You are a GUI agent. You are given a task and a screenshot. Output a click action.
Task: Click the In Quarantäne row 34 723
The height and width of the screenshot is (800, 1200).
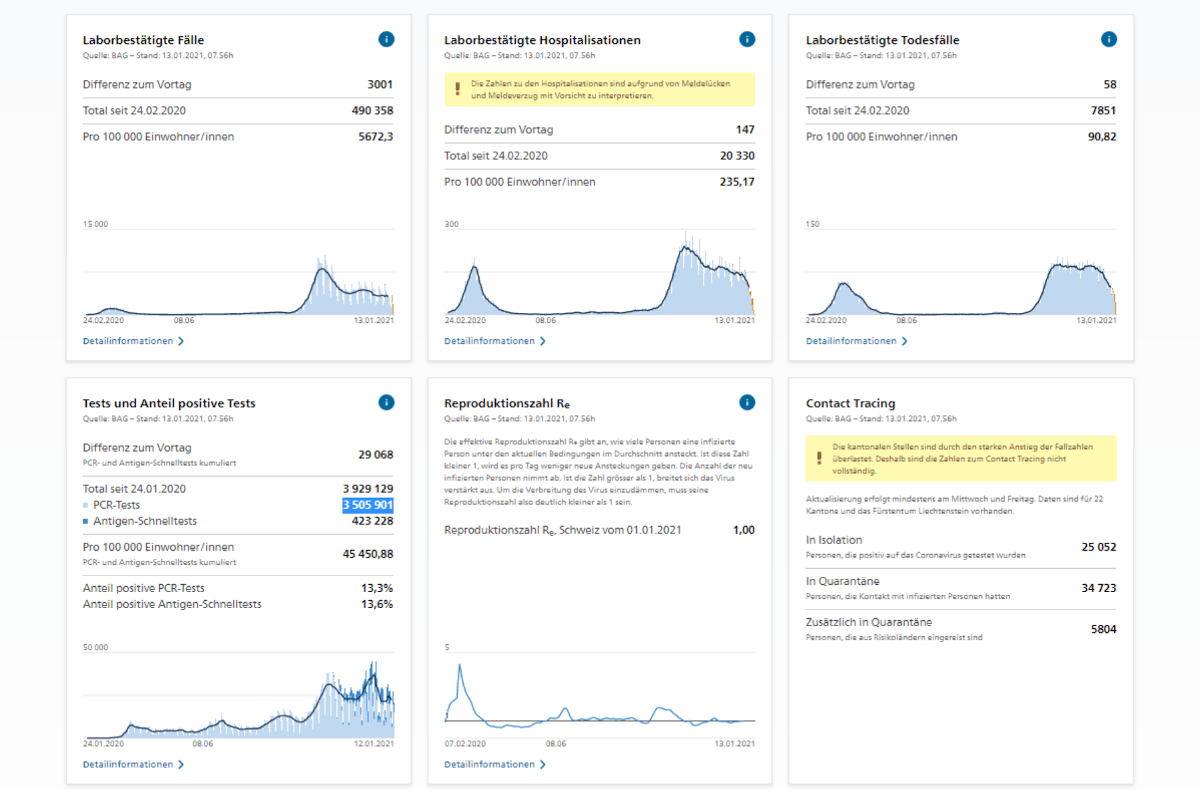click(961, 589)
